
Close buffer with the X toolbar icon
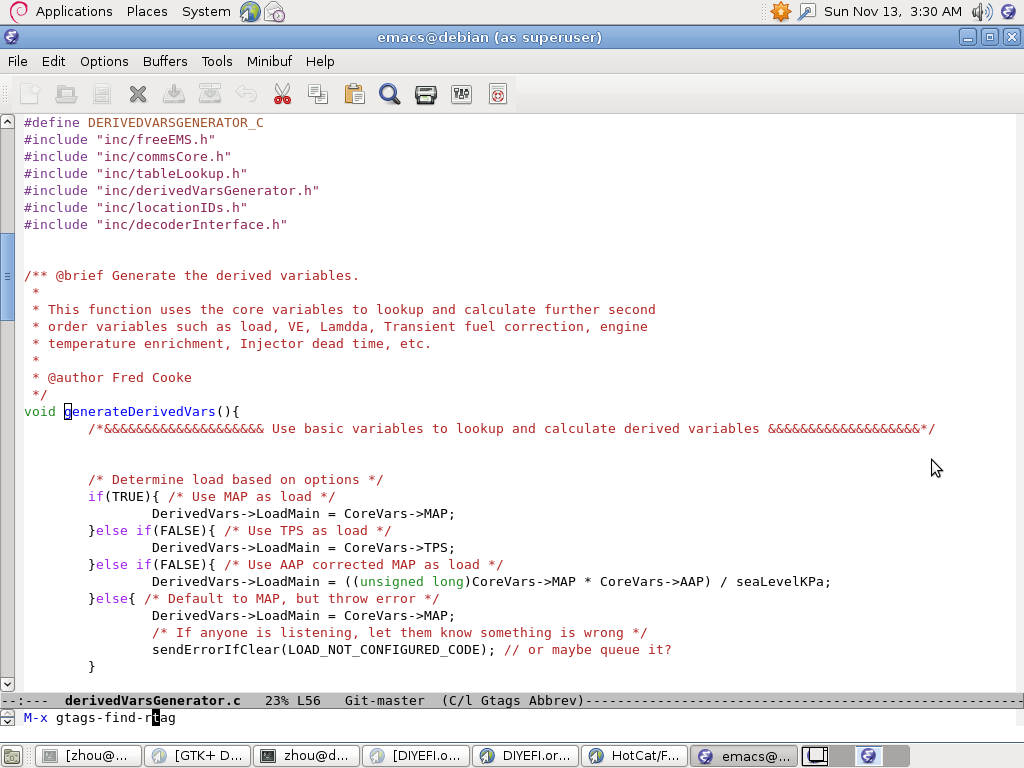pos(138,94)
